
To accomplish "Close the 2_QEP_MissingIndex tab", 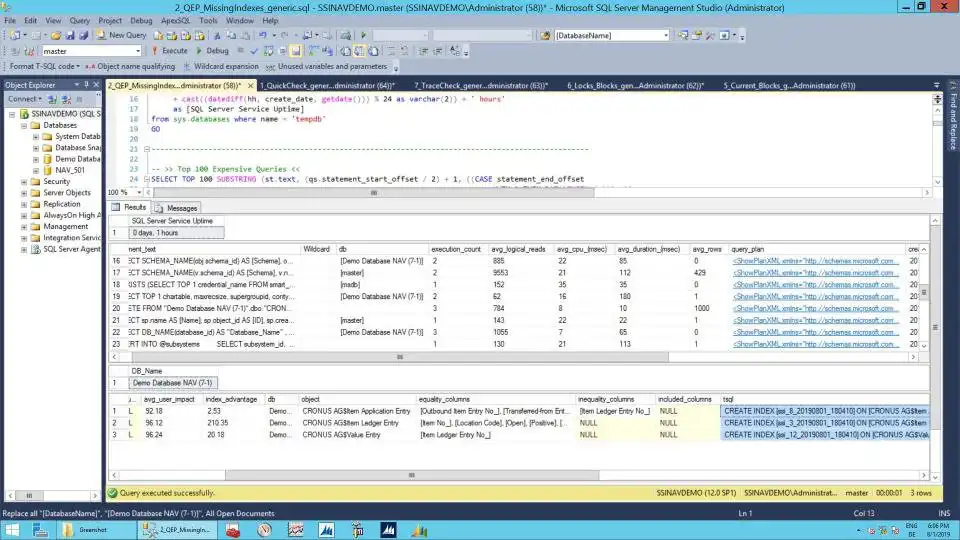I will click(250, 86).
